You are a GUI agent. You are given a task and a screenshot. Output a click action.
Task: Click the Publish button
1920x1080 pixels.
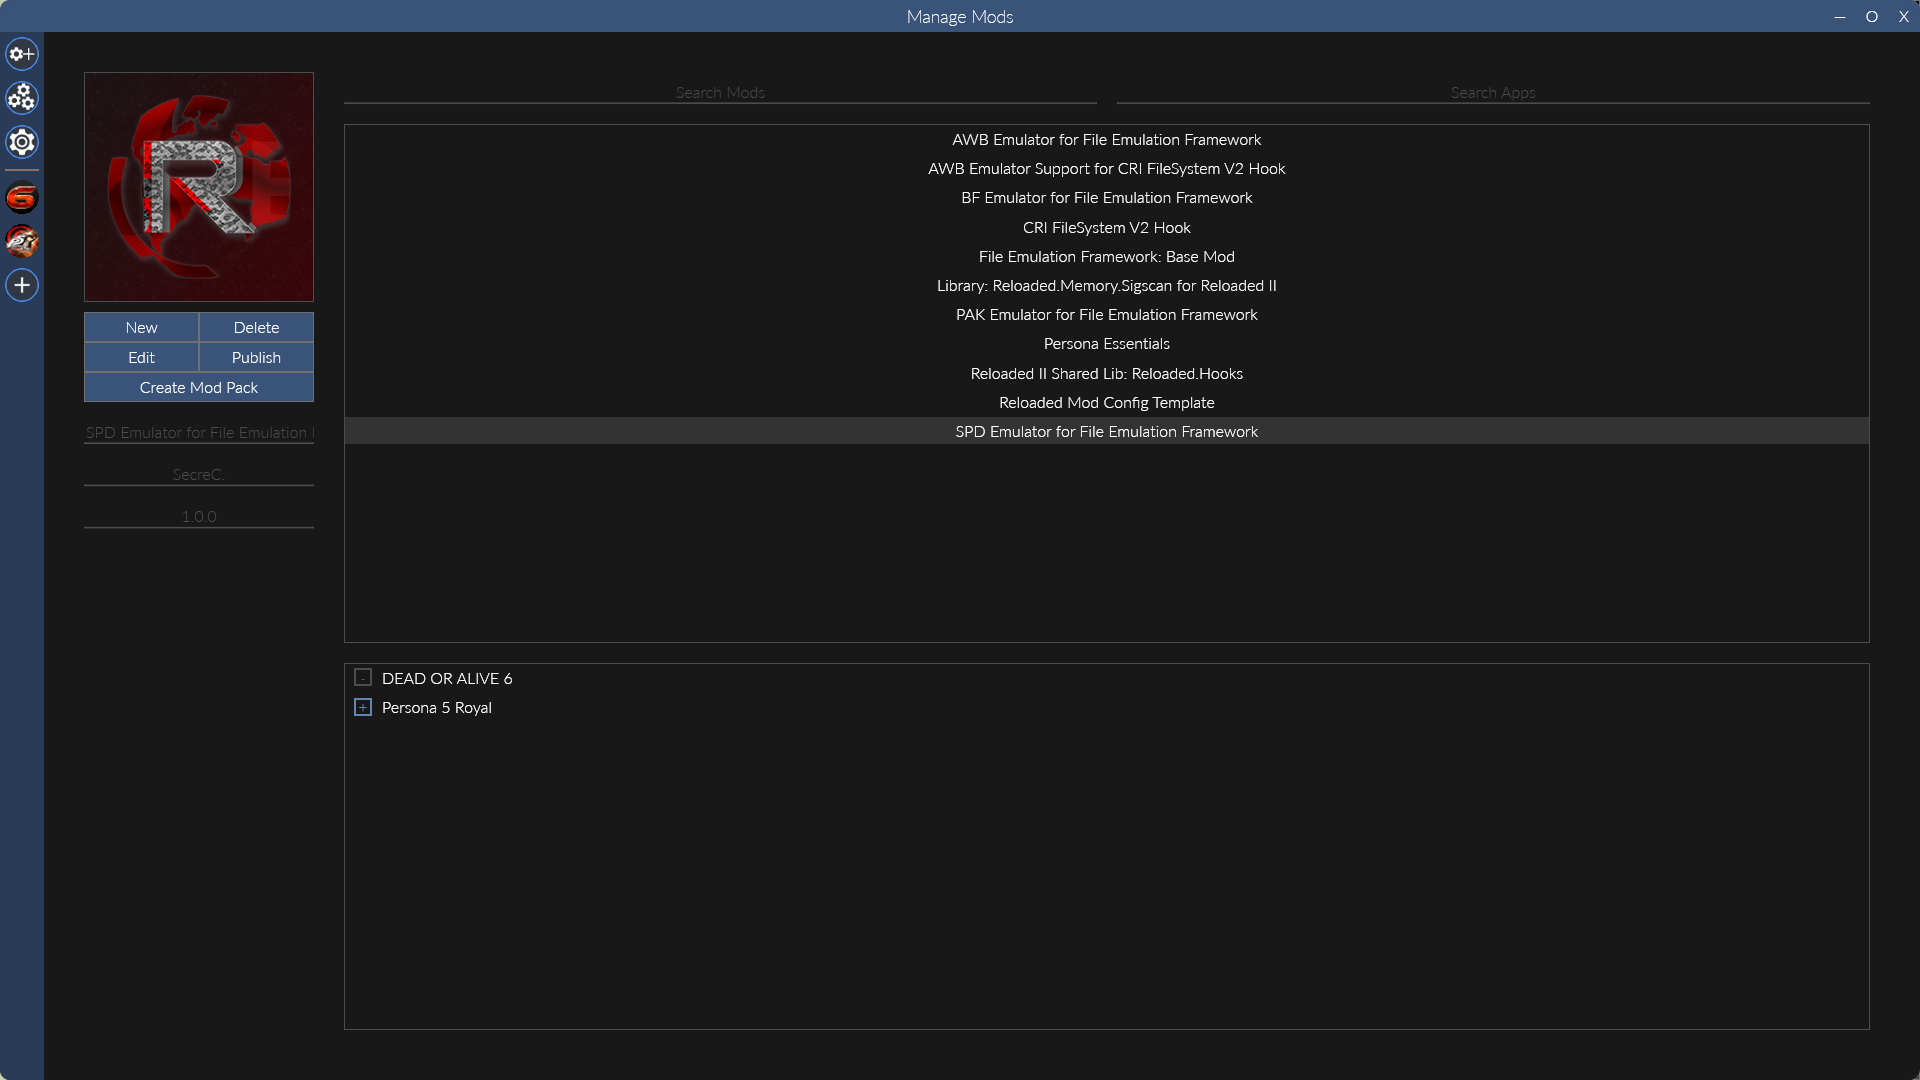coord(256,357)
